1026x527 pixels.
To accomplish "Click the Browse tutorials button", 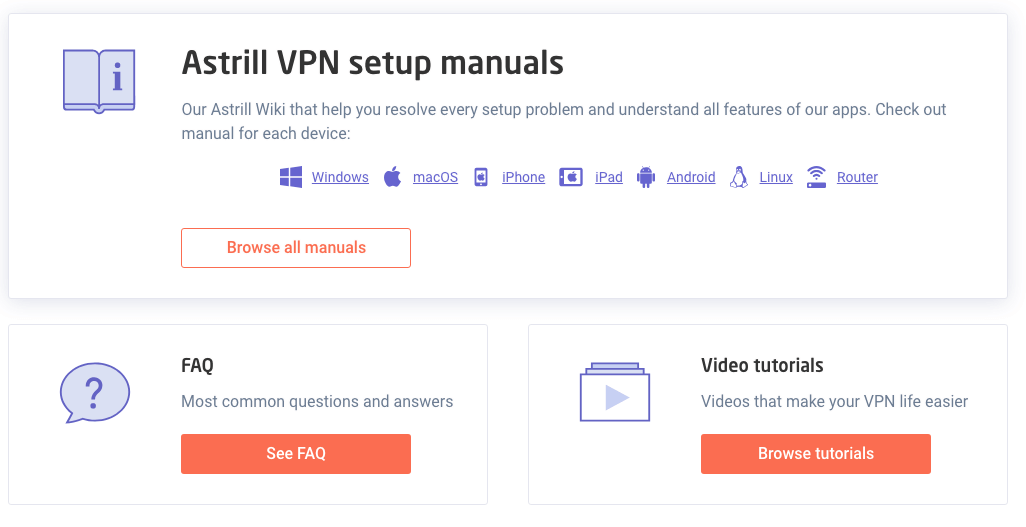I will (815, 454).
